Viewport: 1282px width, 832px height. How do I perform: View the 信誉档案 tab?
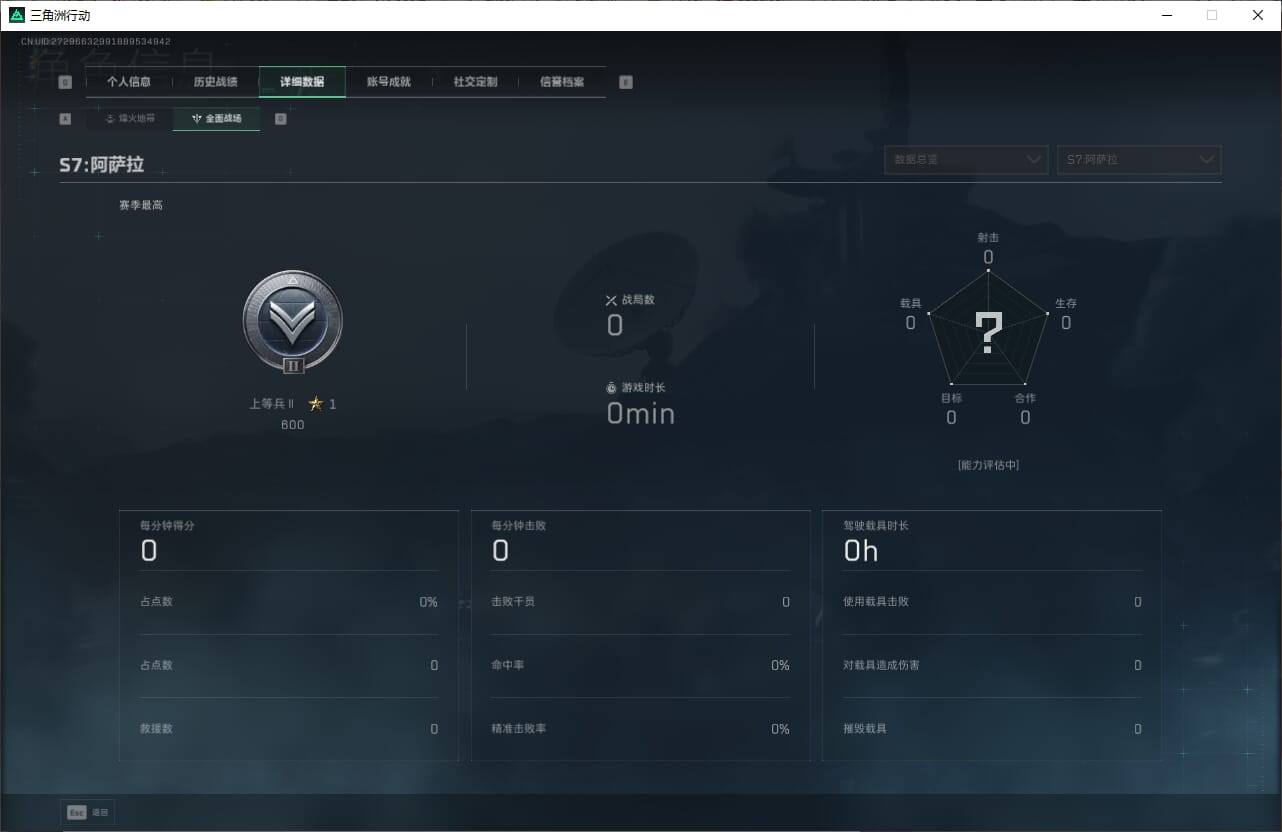pyautogui.click(x=562, y=82)
